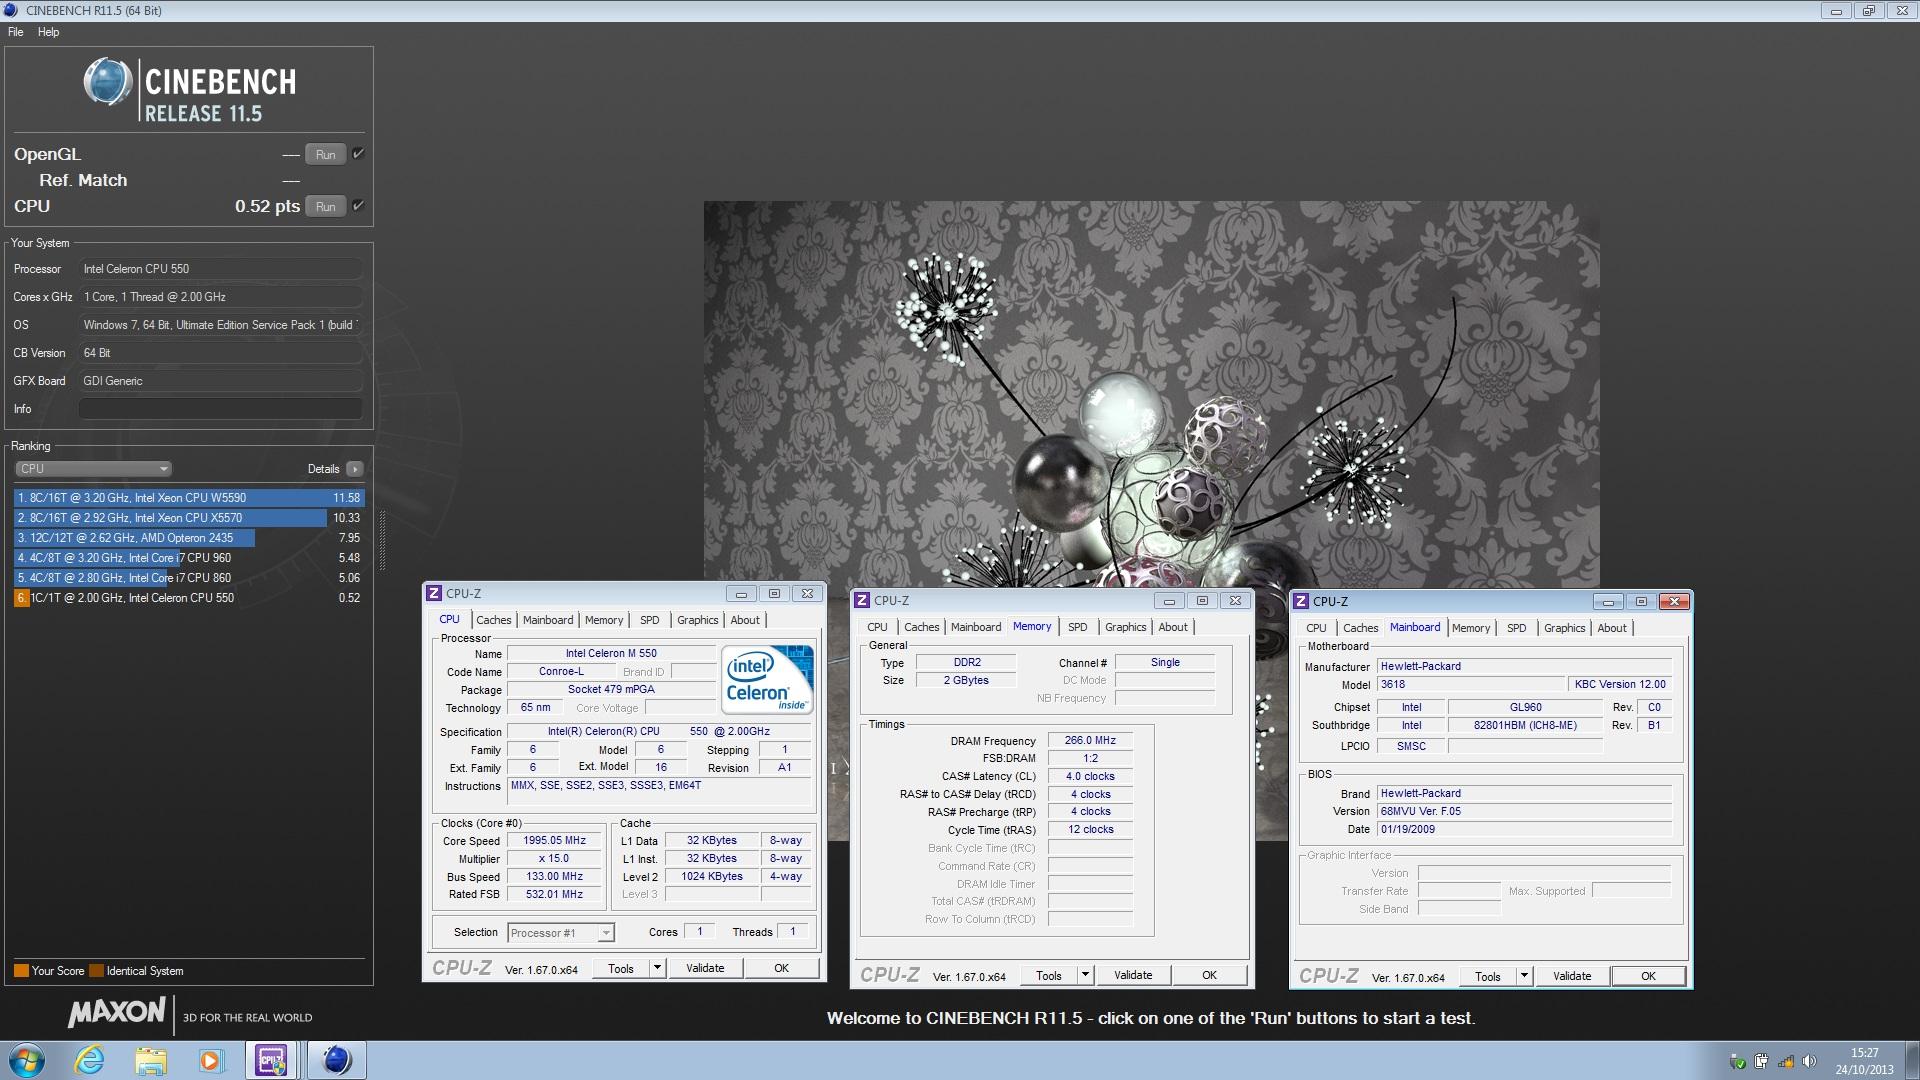Expand the ranking CPU dropdown
The image size is (1920, 1080).
click(x=93, y=469)
